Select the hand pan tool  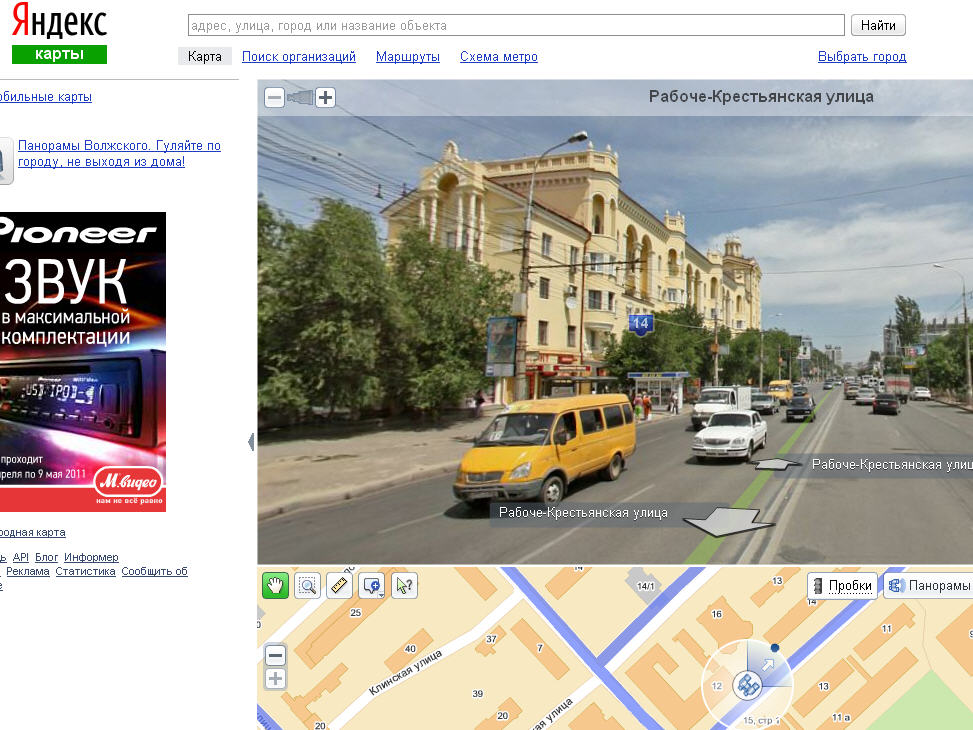coord(275,585)
